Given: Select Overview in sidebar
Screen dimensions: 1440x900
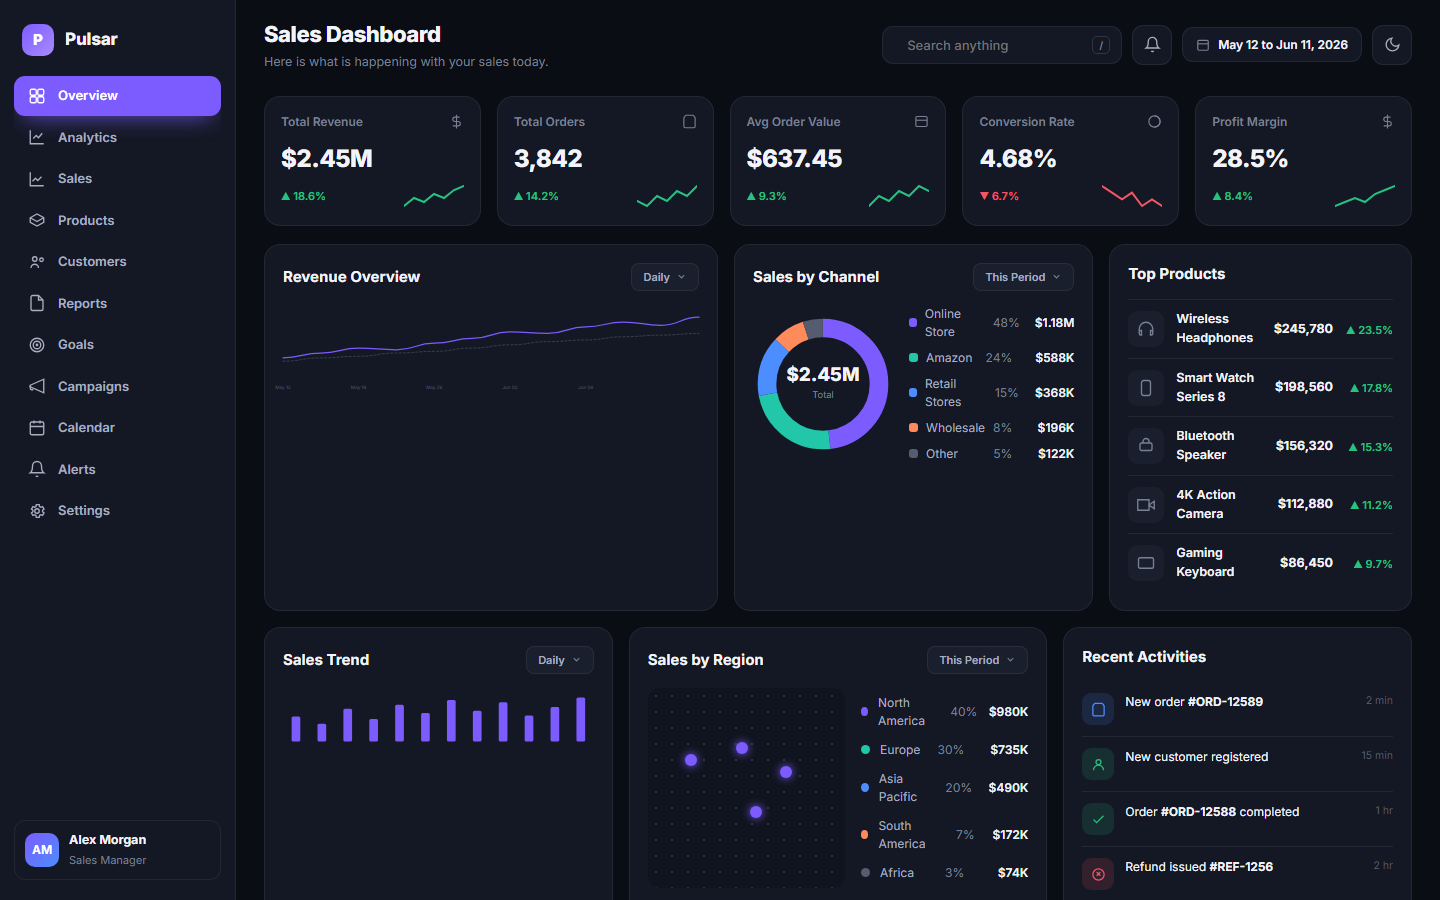Looking at the screenshot, I should [117, 96].
